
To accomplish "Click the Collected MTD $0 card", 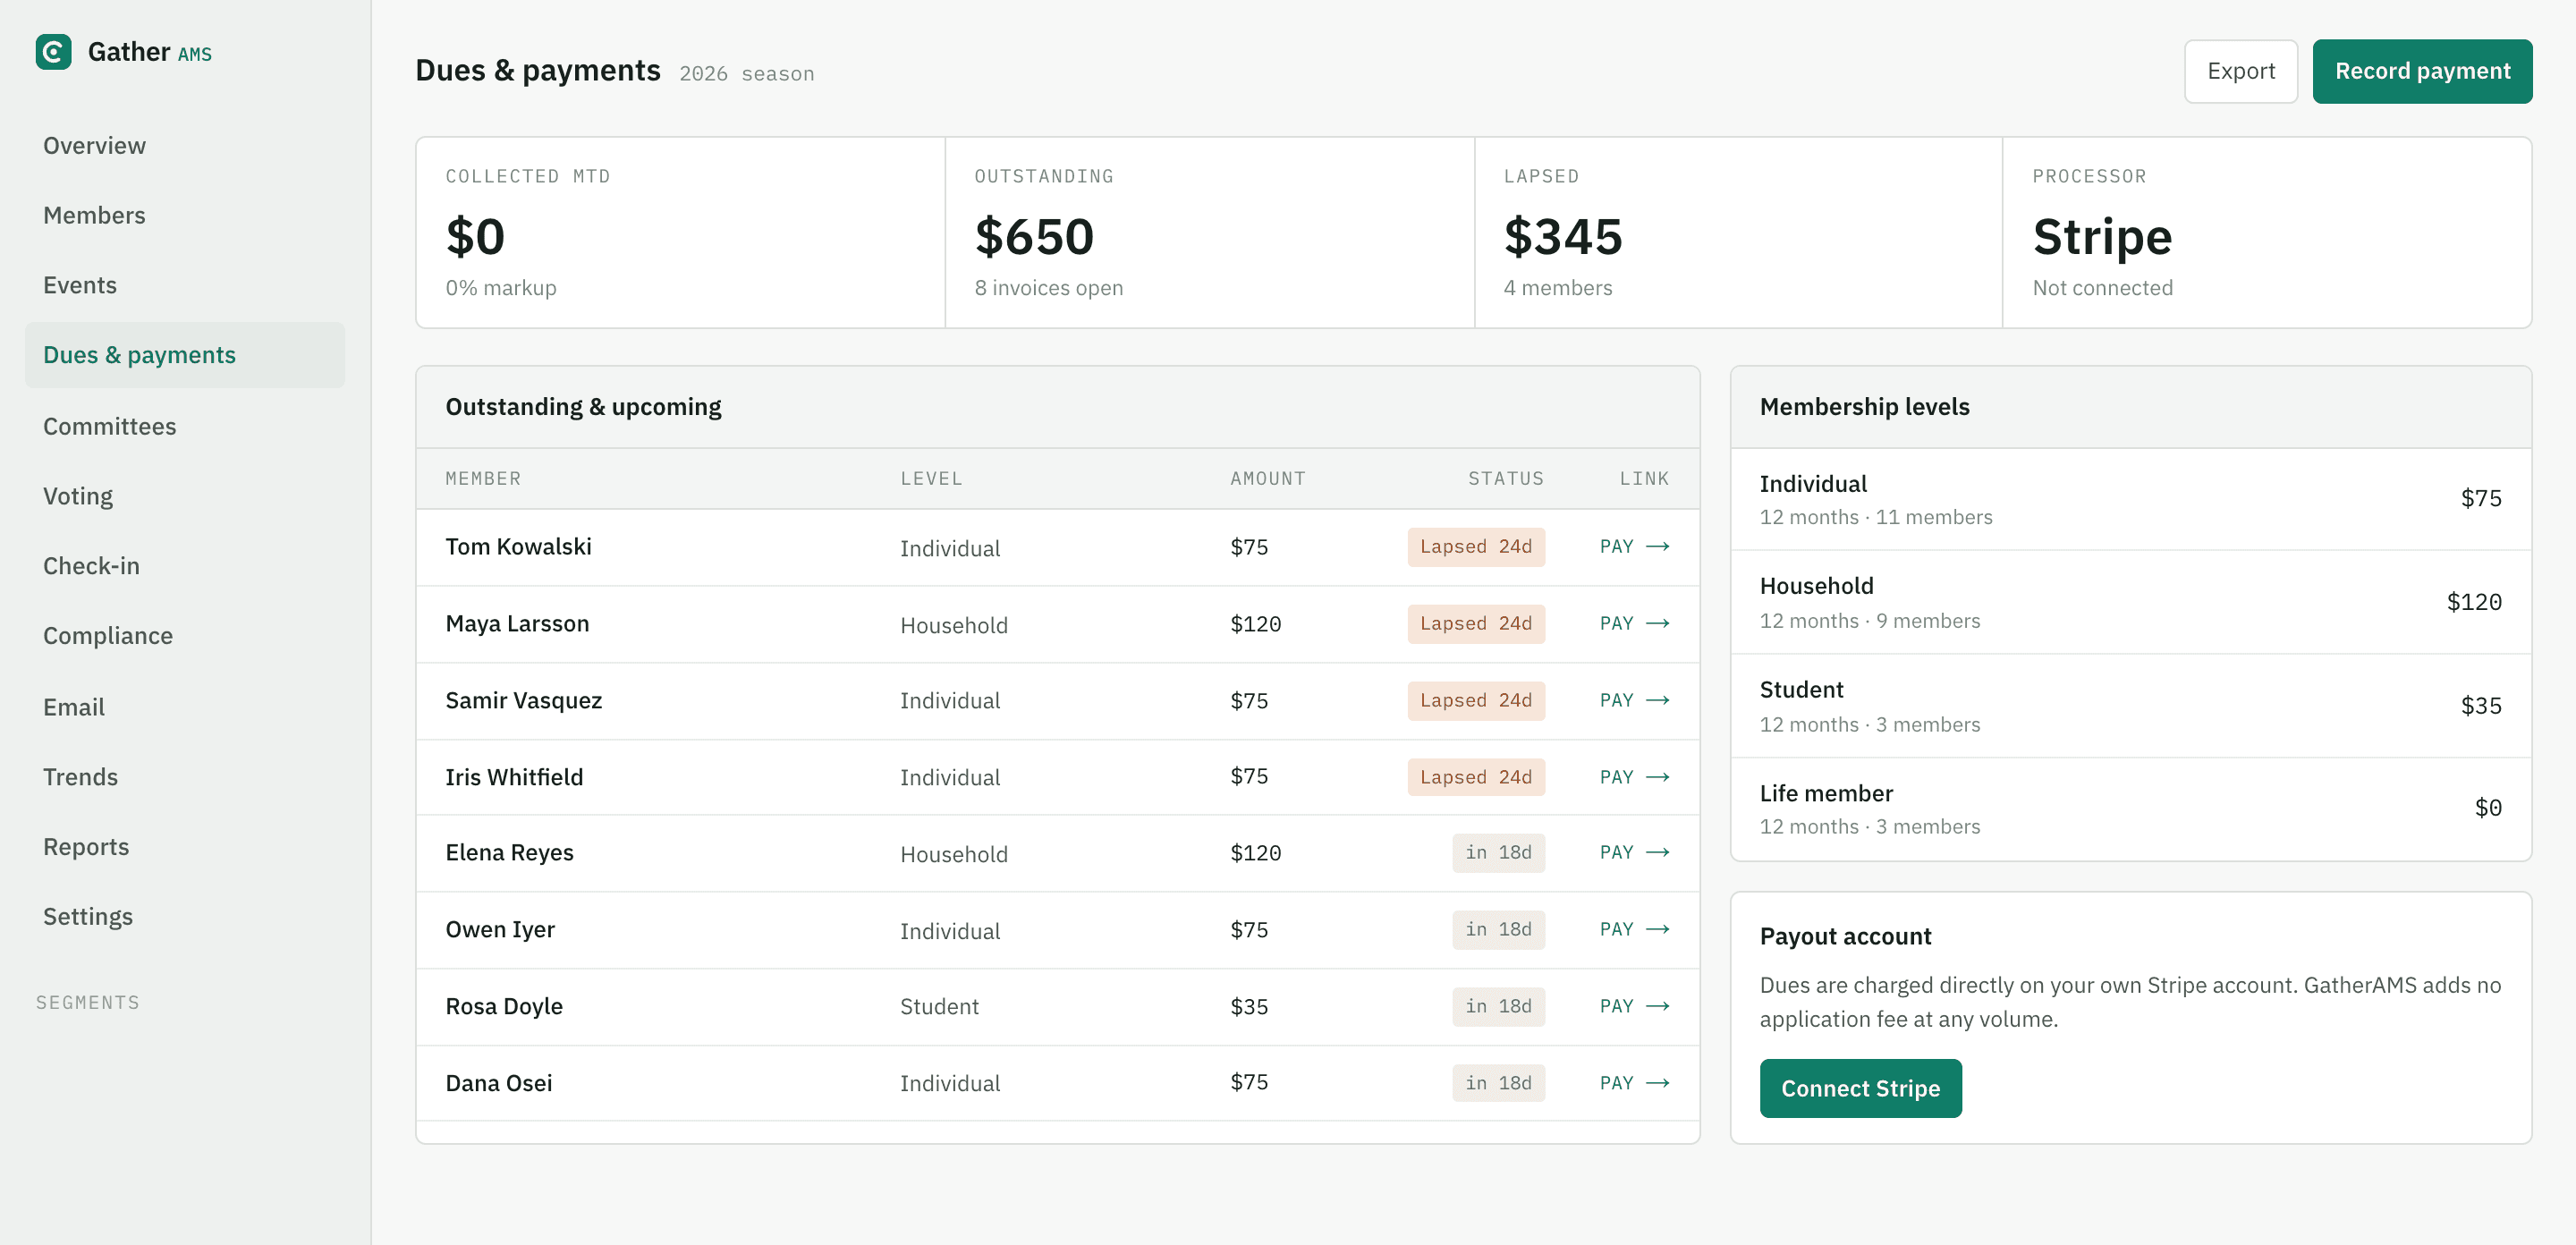I will tap(681, 233).
